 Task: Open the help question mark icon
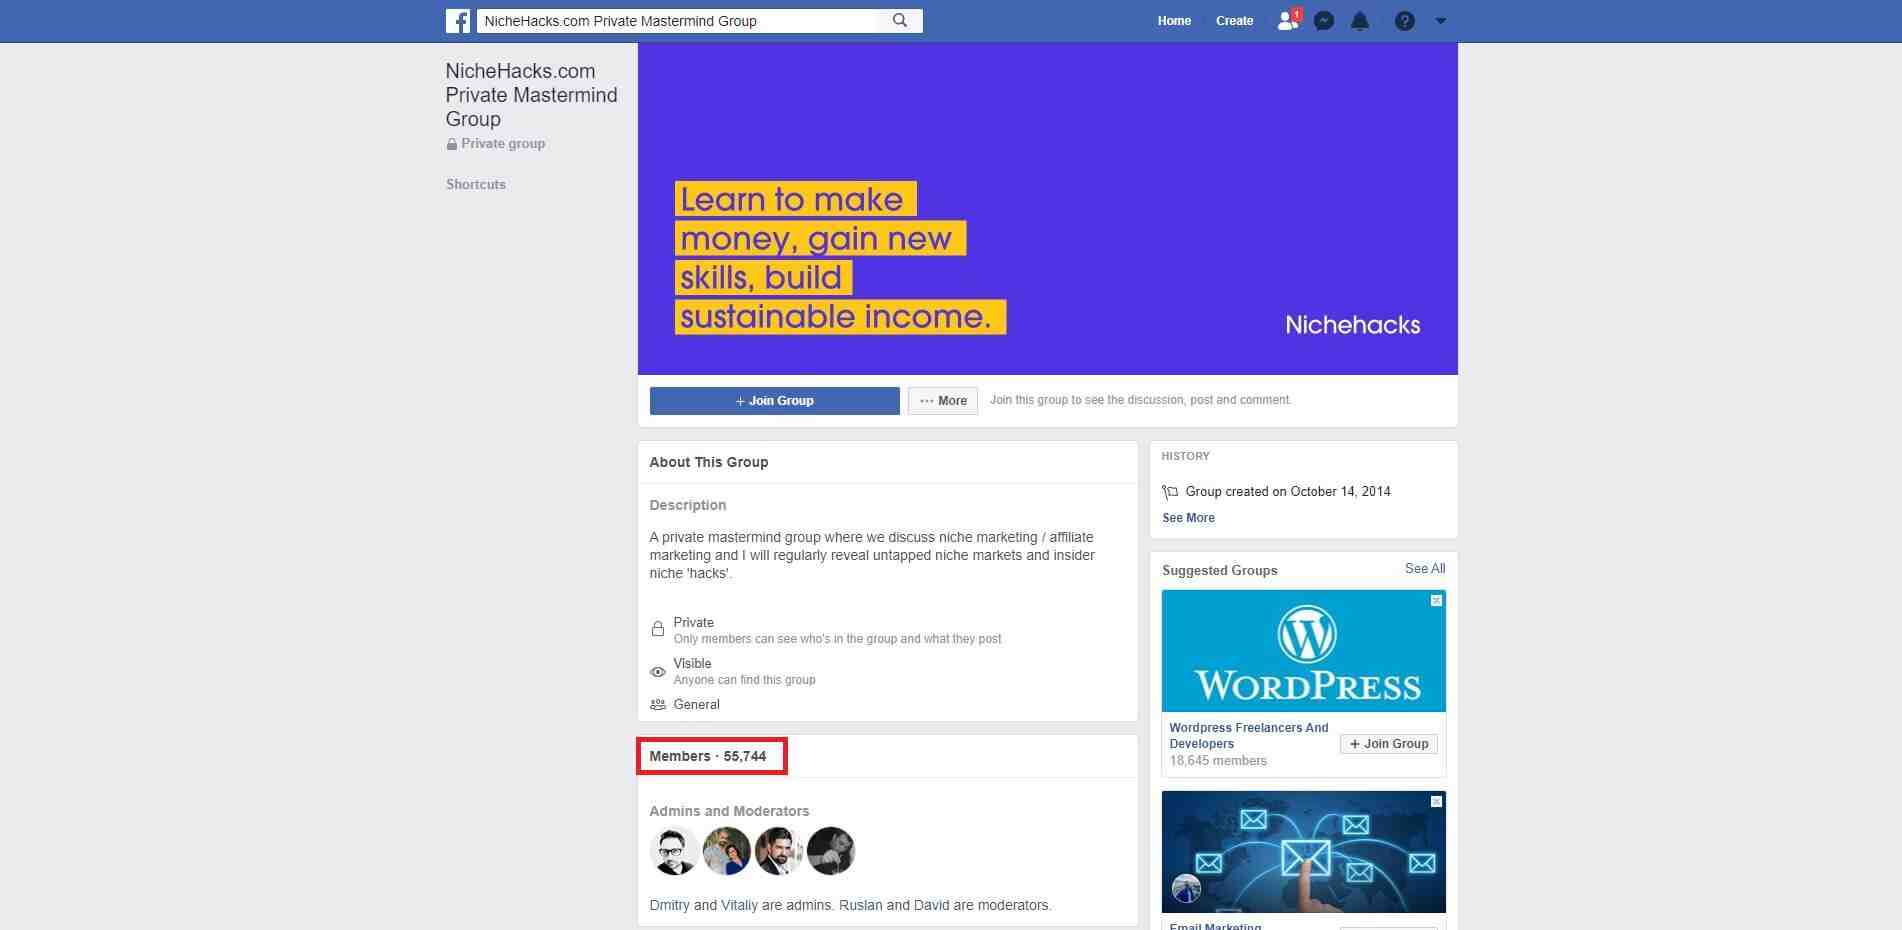click(1405, 21)
